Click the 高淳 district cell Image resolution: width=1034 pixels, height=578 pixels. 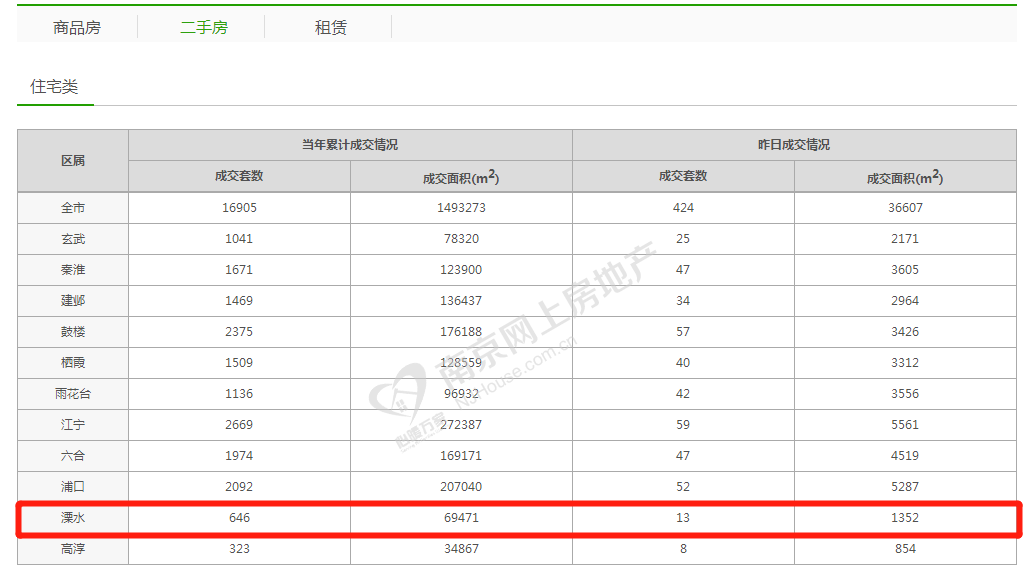pyautogui.click(x=73, y=549)
